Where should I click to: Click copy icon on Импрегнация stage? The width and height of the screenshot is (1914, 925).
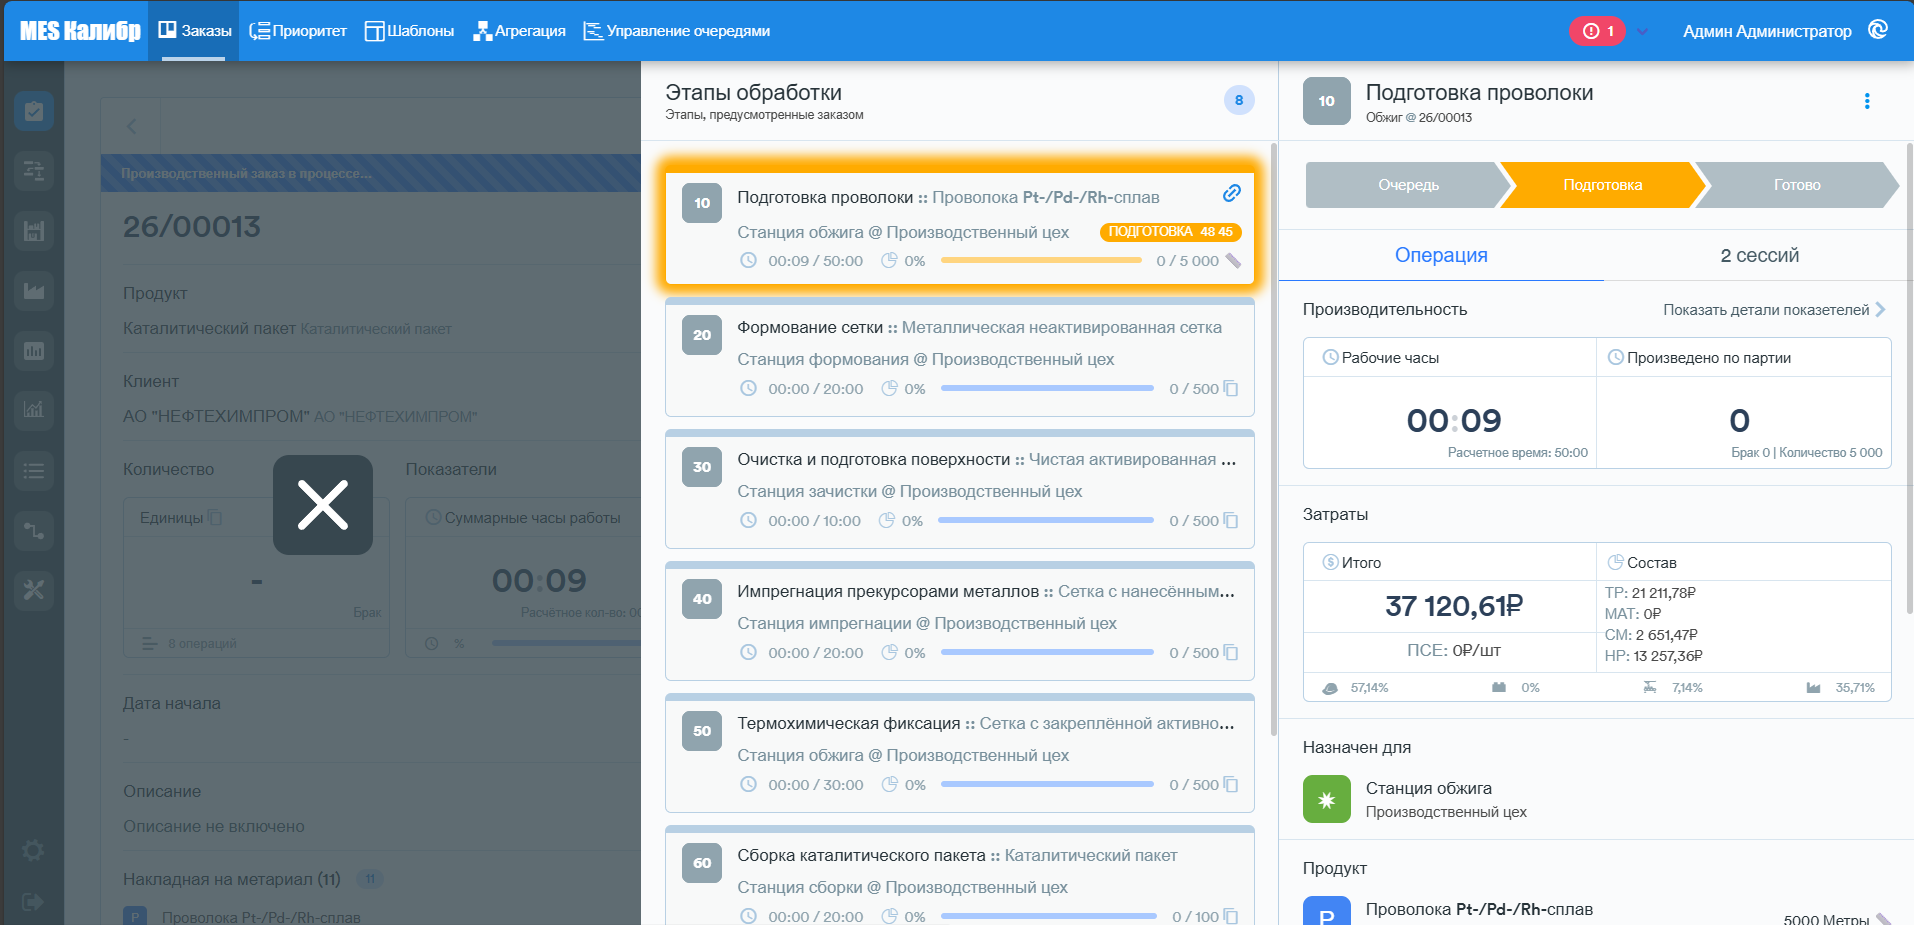coord(1231,653)
